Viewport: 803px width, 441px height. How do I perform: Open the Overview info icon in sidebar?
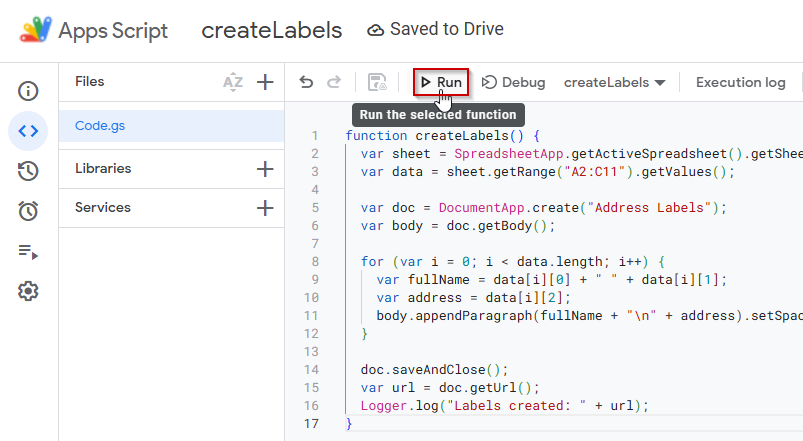click(28, 91)
